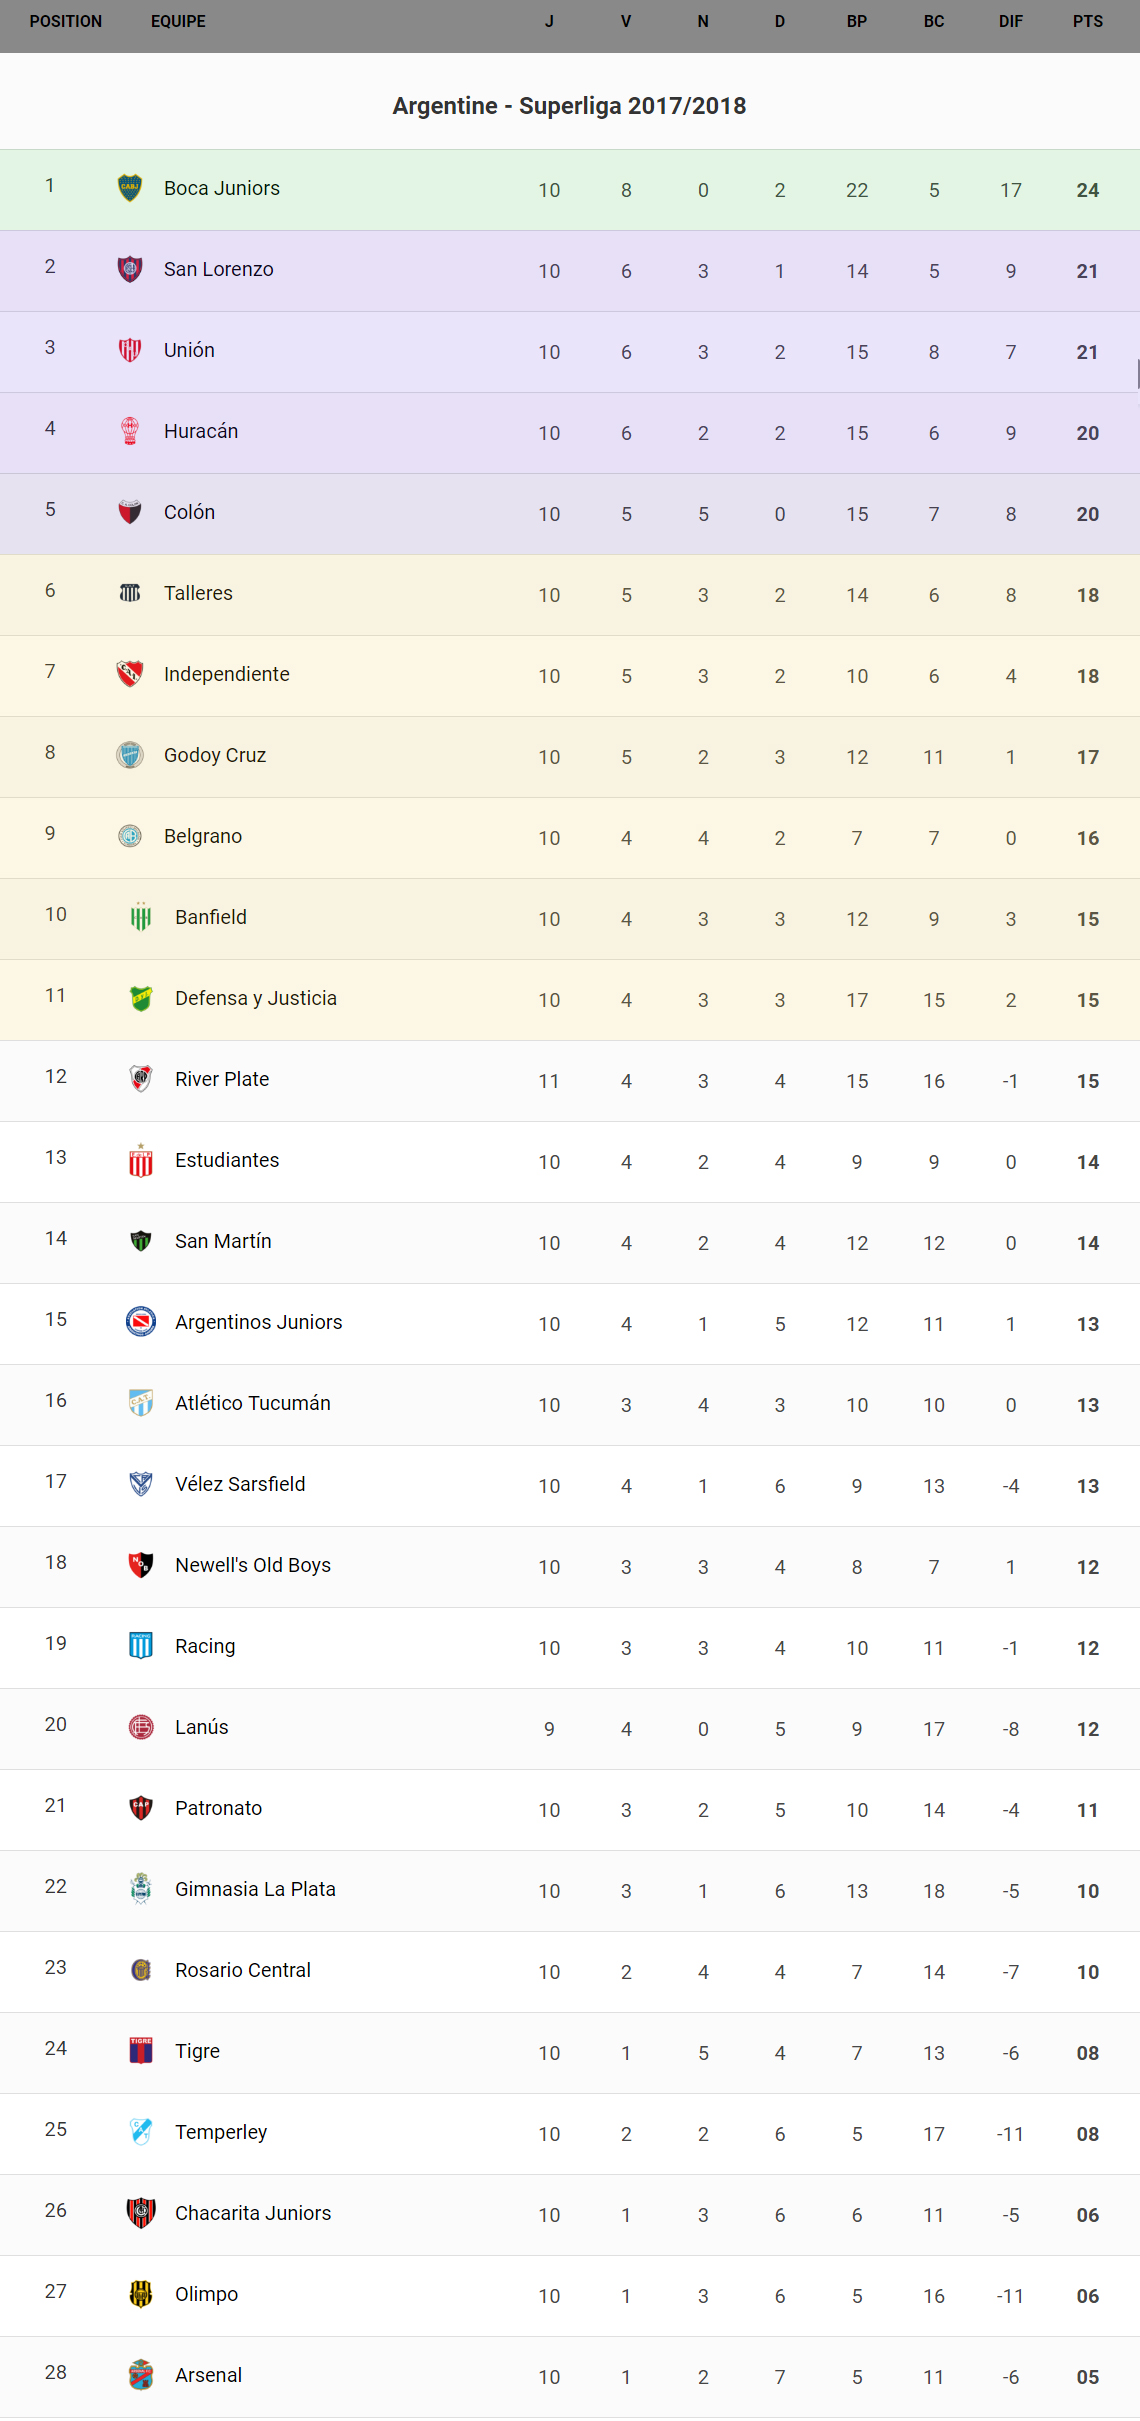Click the Vélez Sarsfield badge
1140x2421 pixels.
tap(141, 1484)
